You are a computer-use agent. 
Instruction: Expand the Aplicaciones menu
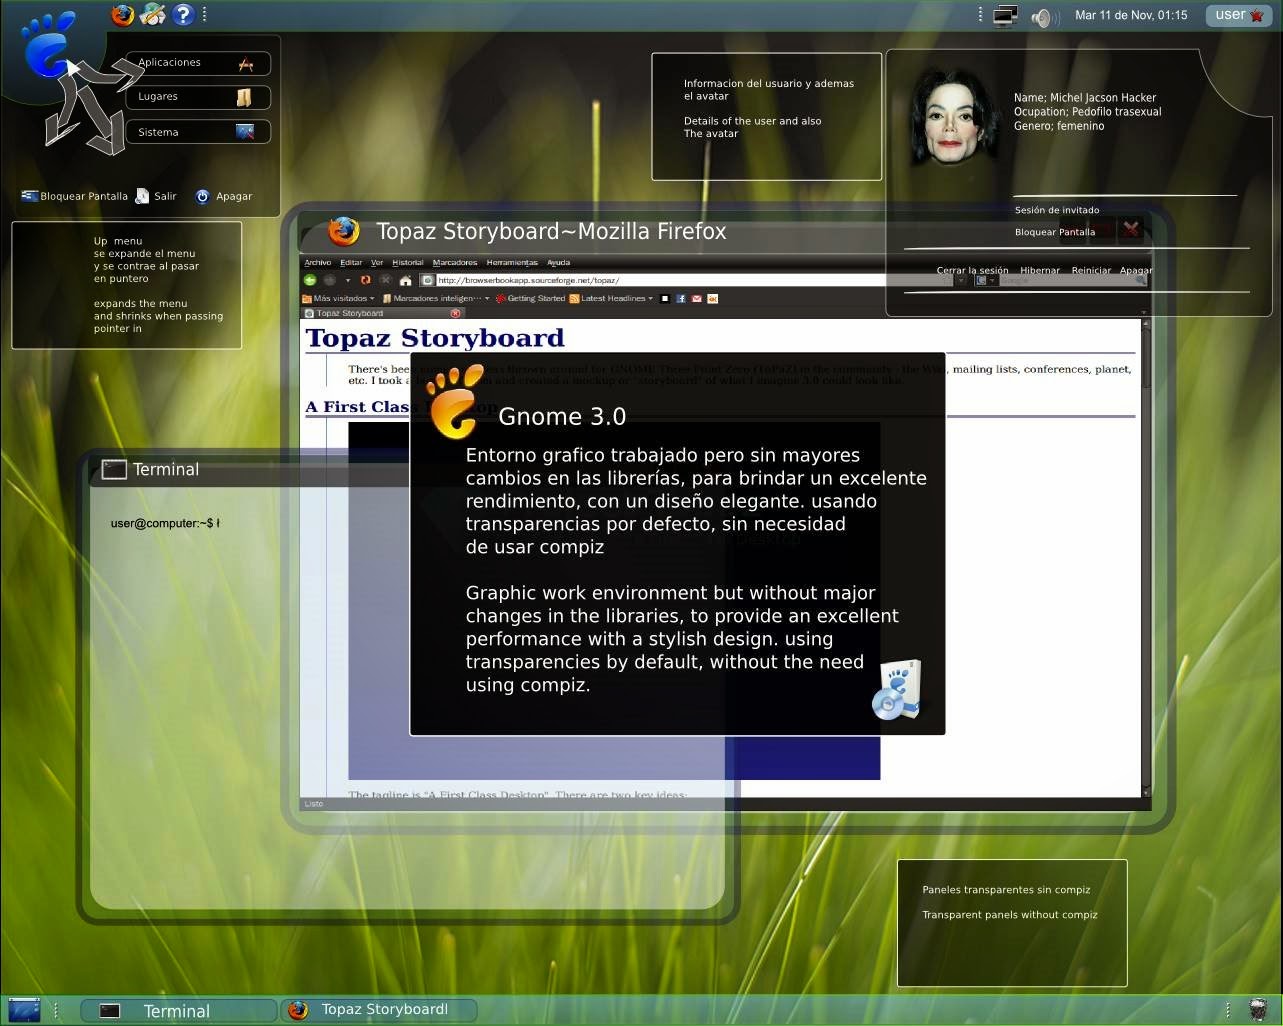(198, 63)
